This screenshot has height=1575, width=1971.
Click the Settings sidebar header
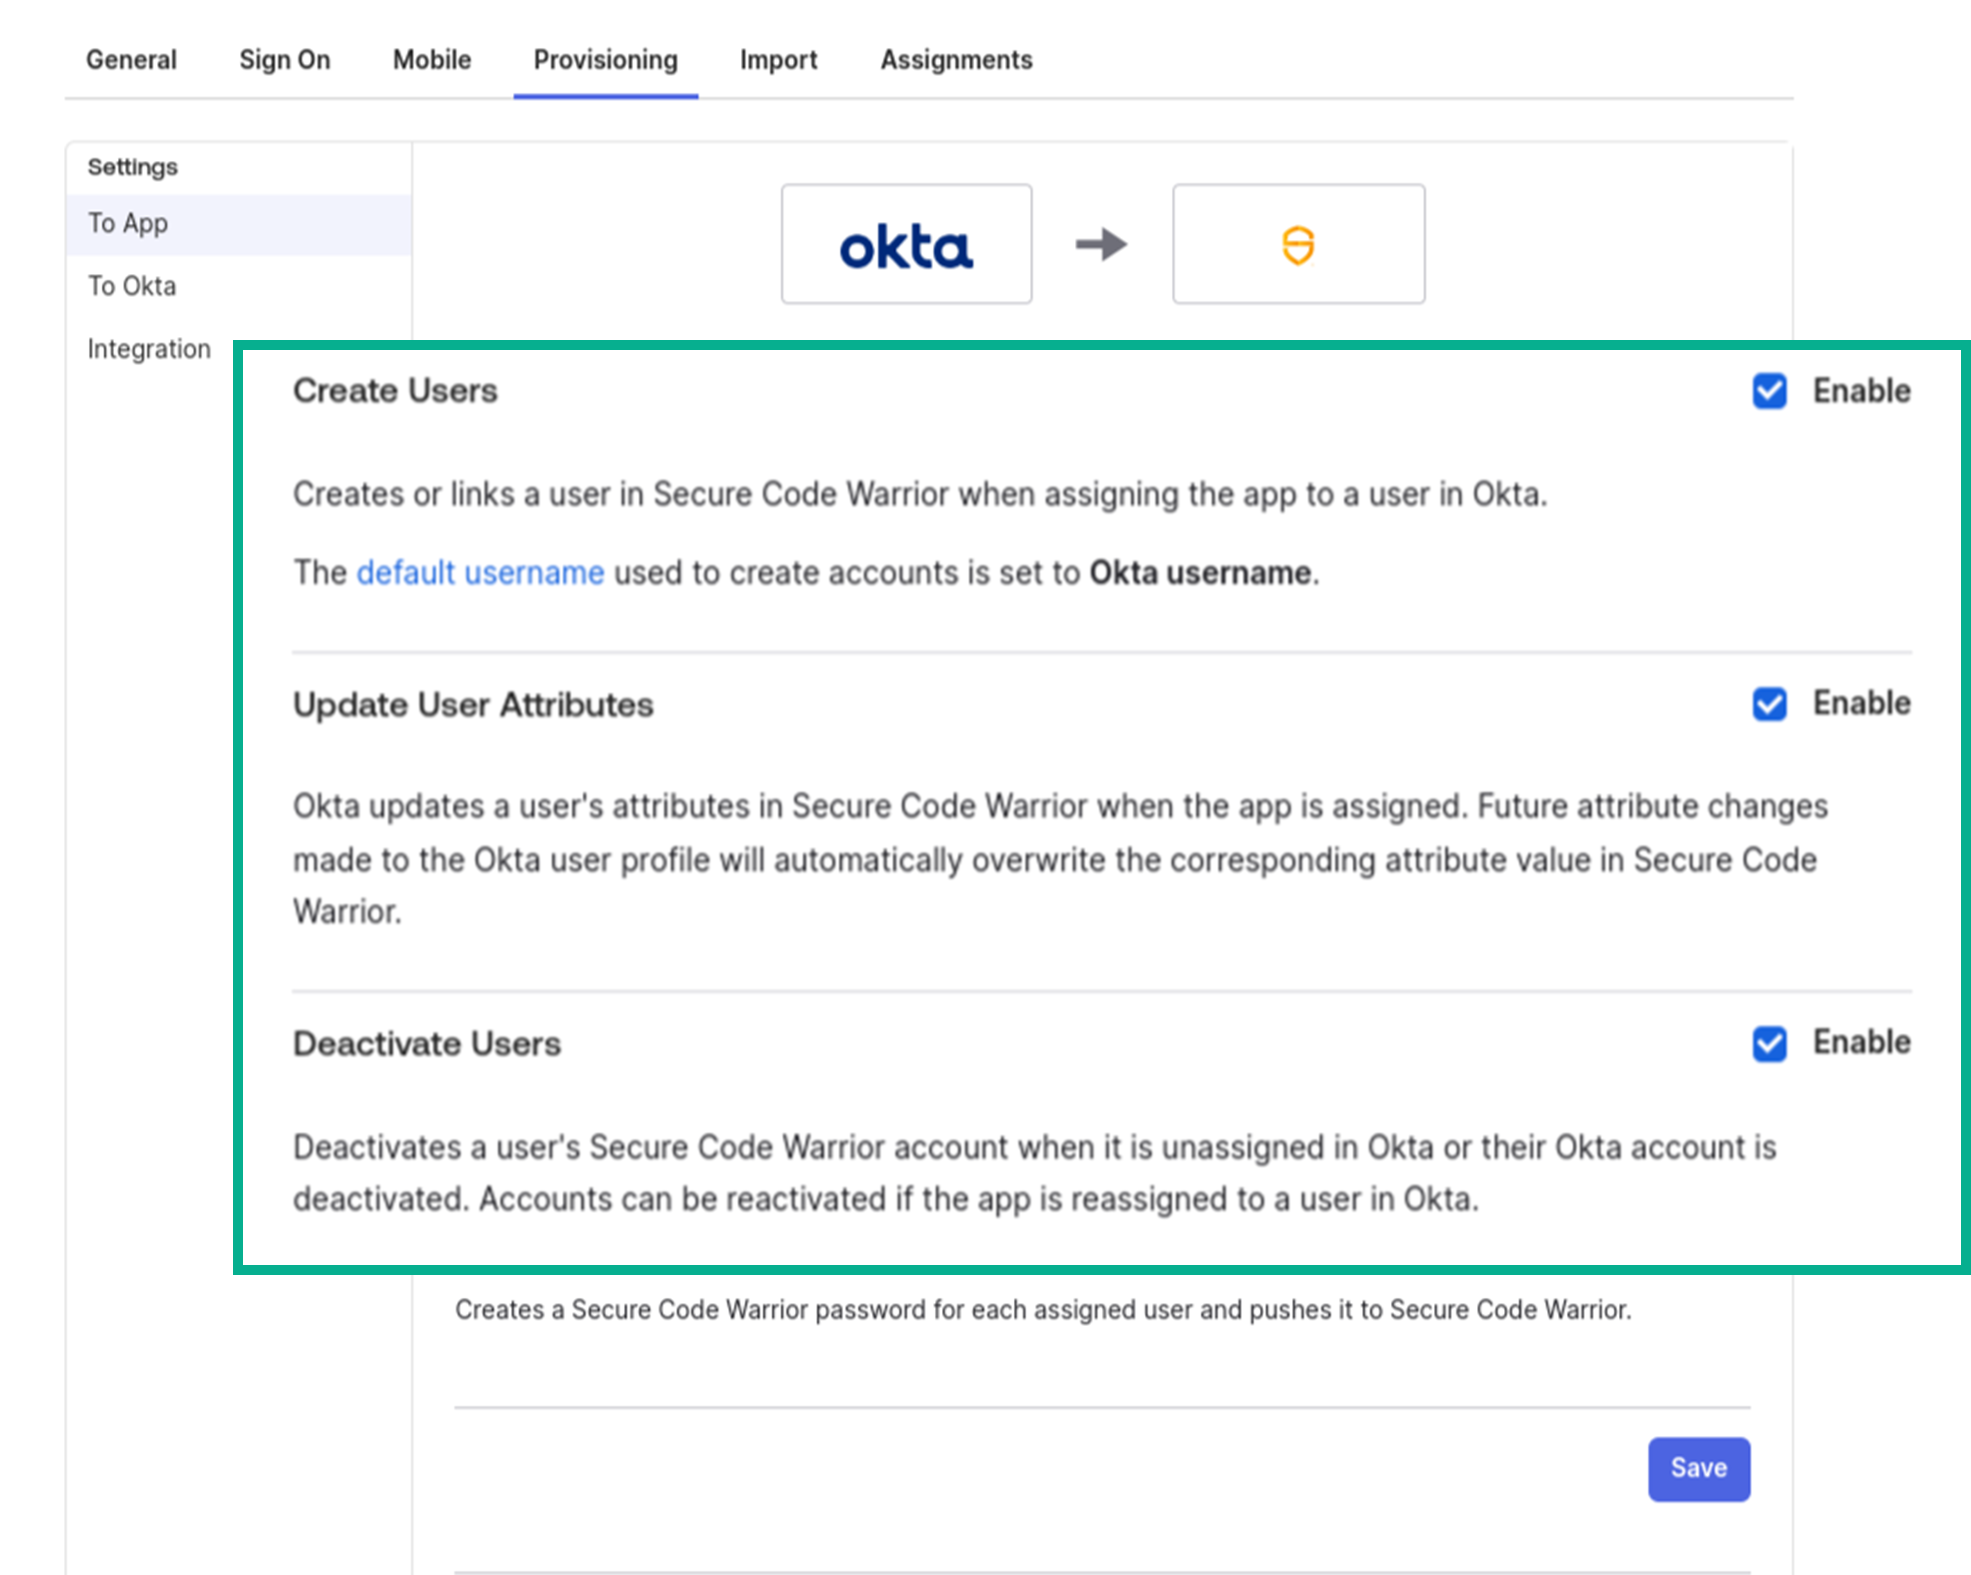pos(133,167)
